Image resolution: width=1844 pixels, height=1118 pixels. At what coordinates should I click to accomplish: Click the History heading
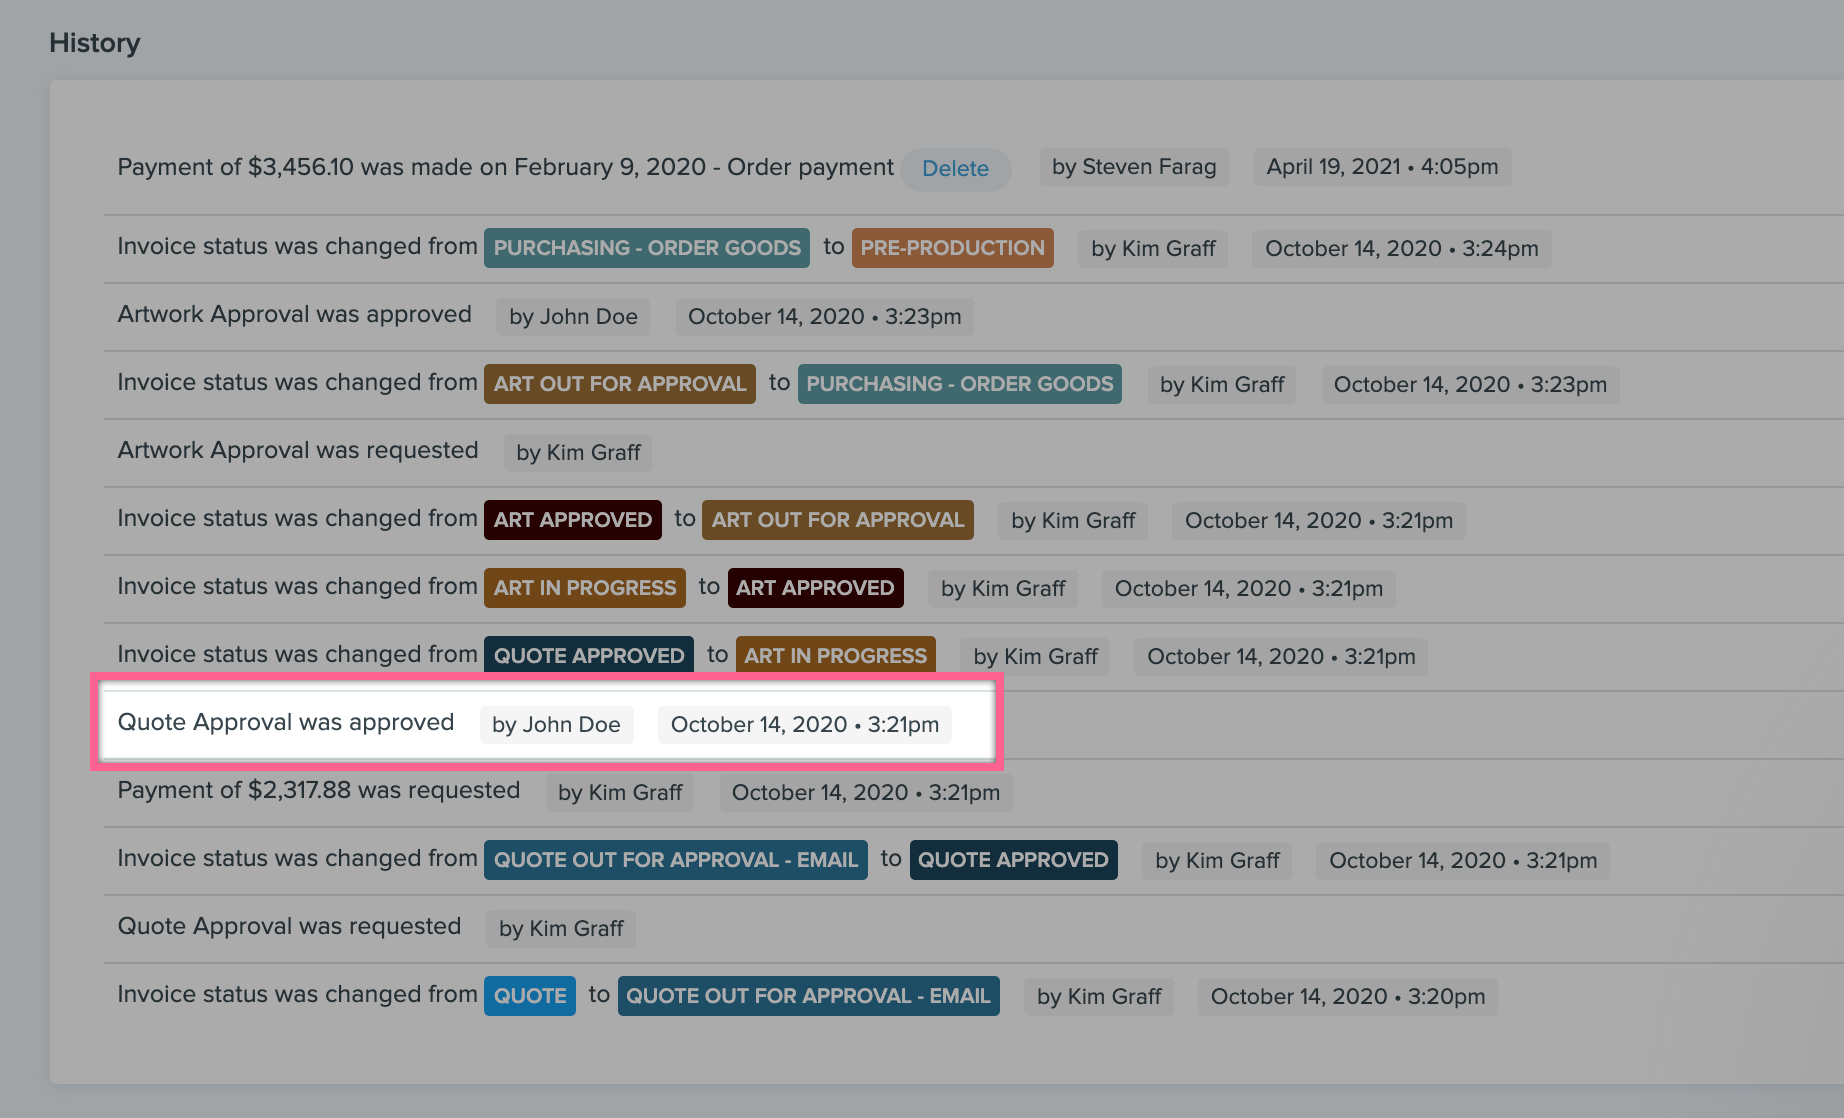[95, 43]
